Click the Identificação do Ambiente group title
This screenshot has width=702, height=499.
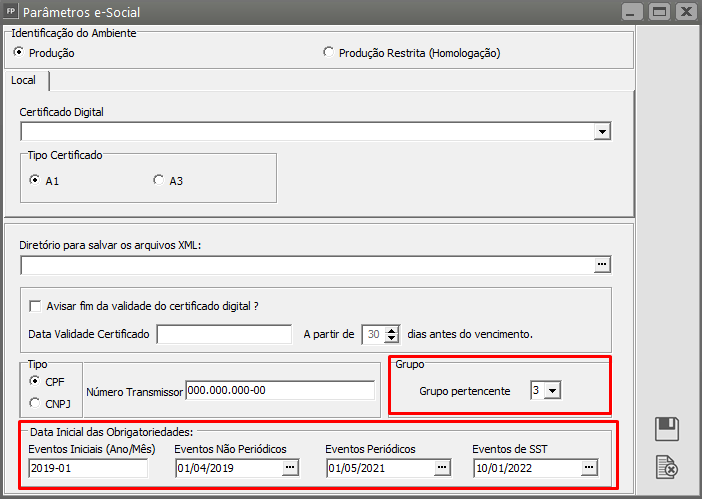(x=74, y=33)
